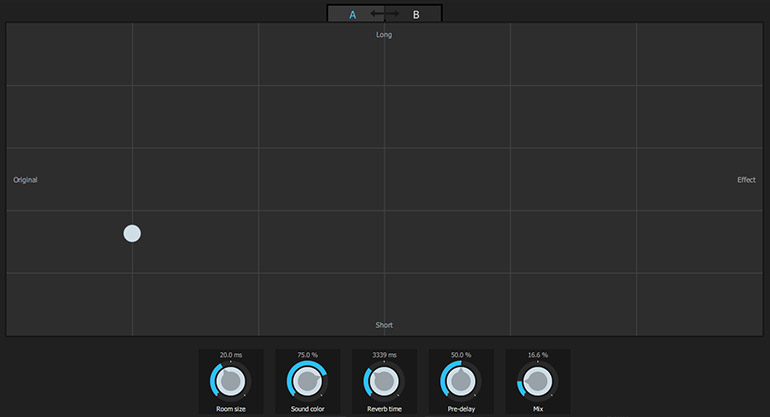Click the Short label on the pad
The width and height of the screenshot is (770, 417).
pyautogui.click(x=384, y=325)
